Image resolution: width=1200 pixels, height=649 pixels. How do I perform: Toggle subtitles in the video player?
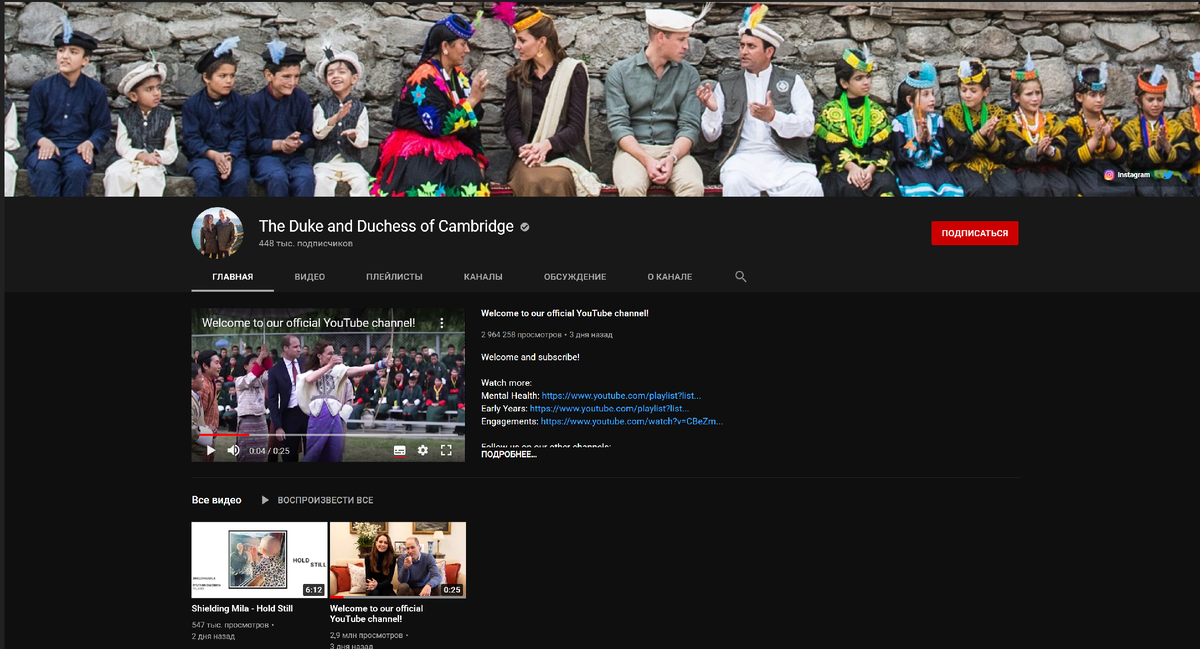tap(400, 450)
